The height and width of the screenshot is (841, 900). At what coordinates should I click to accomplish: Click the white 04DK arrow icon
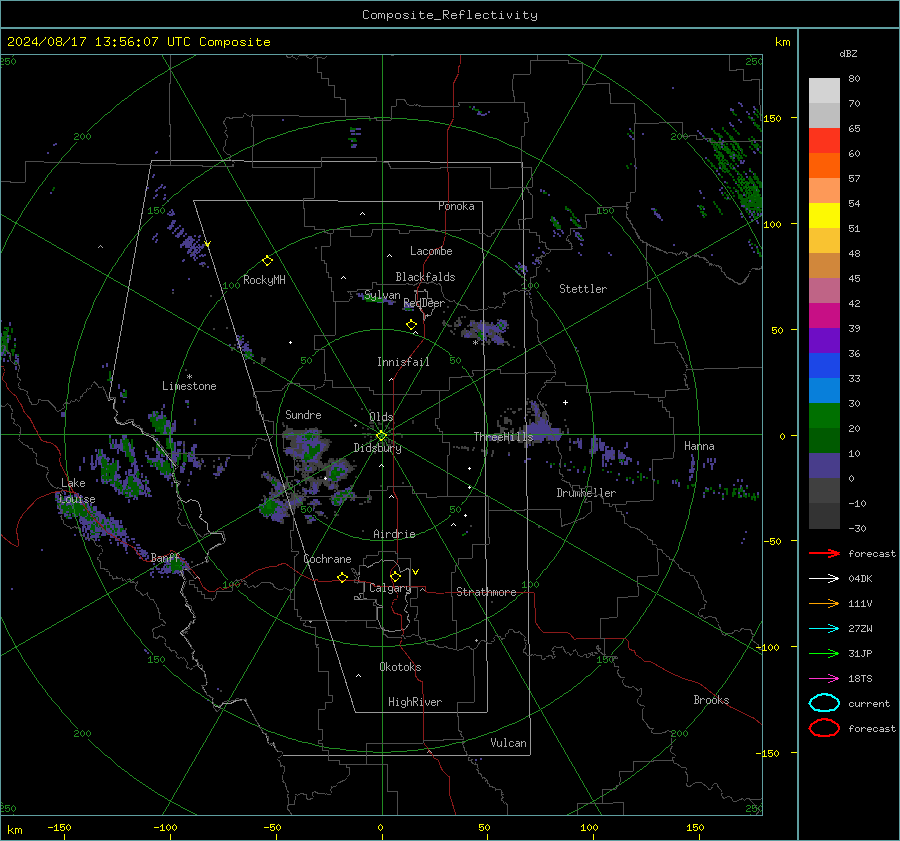point(824,579)
